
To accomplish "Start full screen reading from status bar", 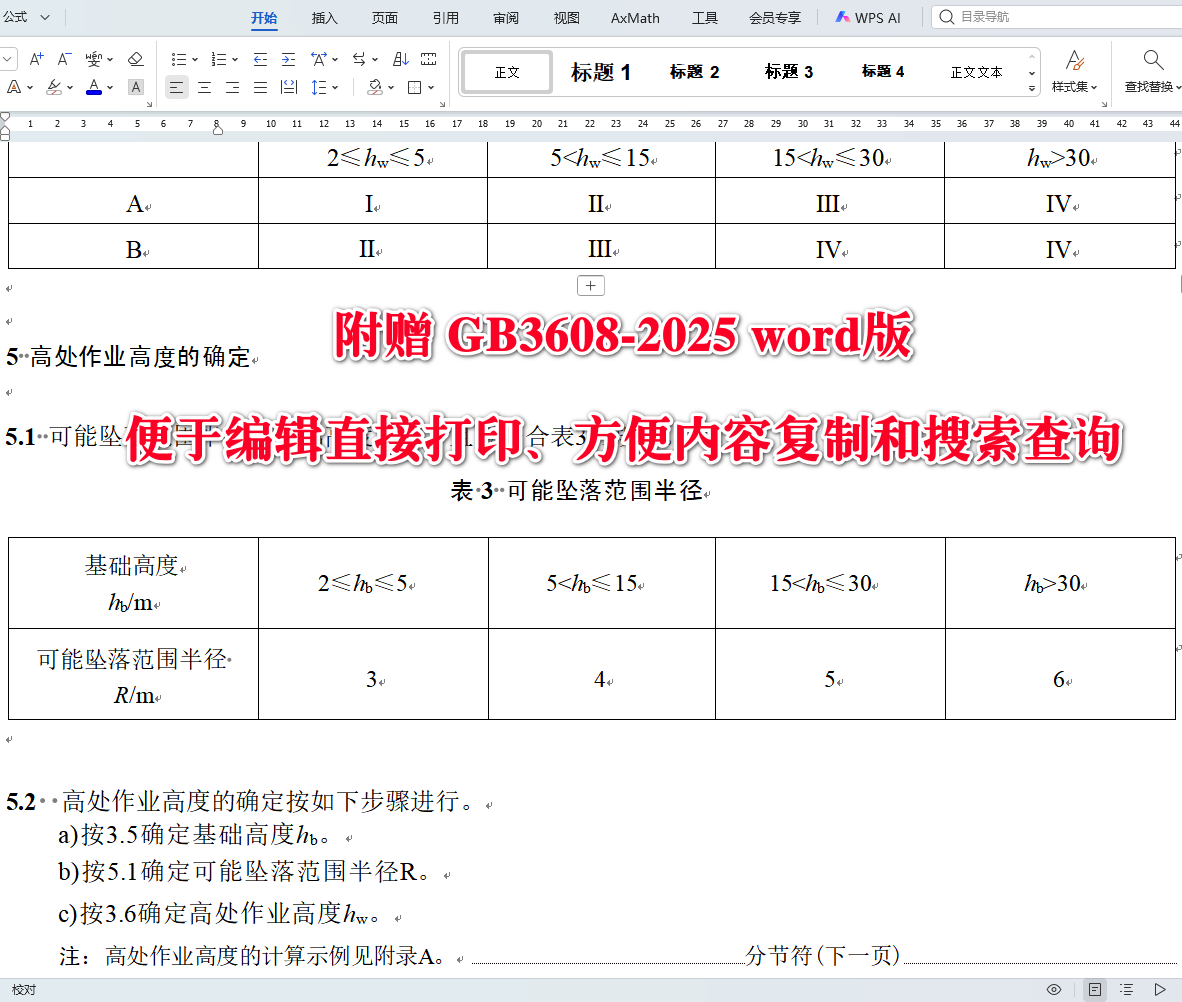I will tap(1160, 989).
